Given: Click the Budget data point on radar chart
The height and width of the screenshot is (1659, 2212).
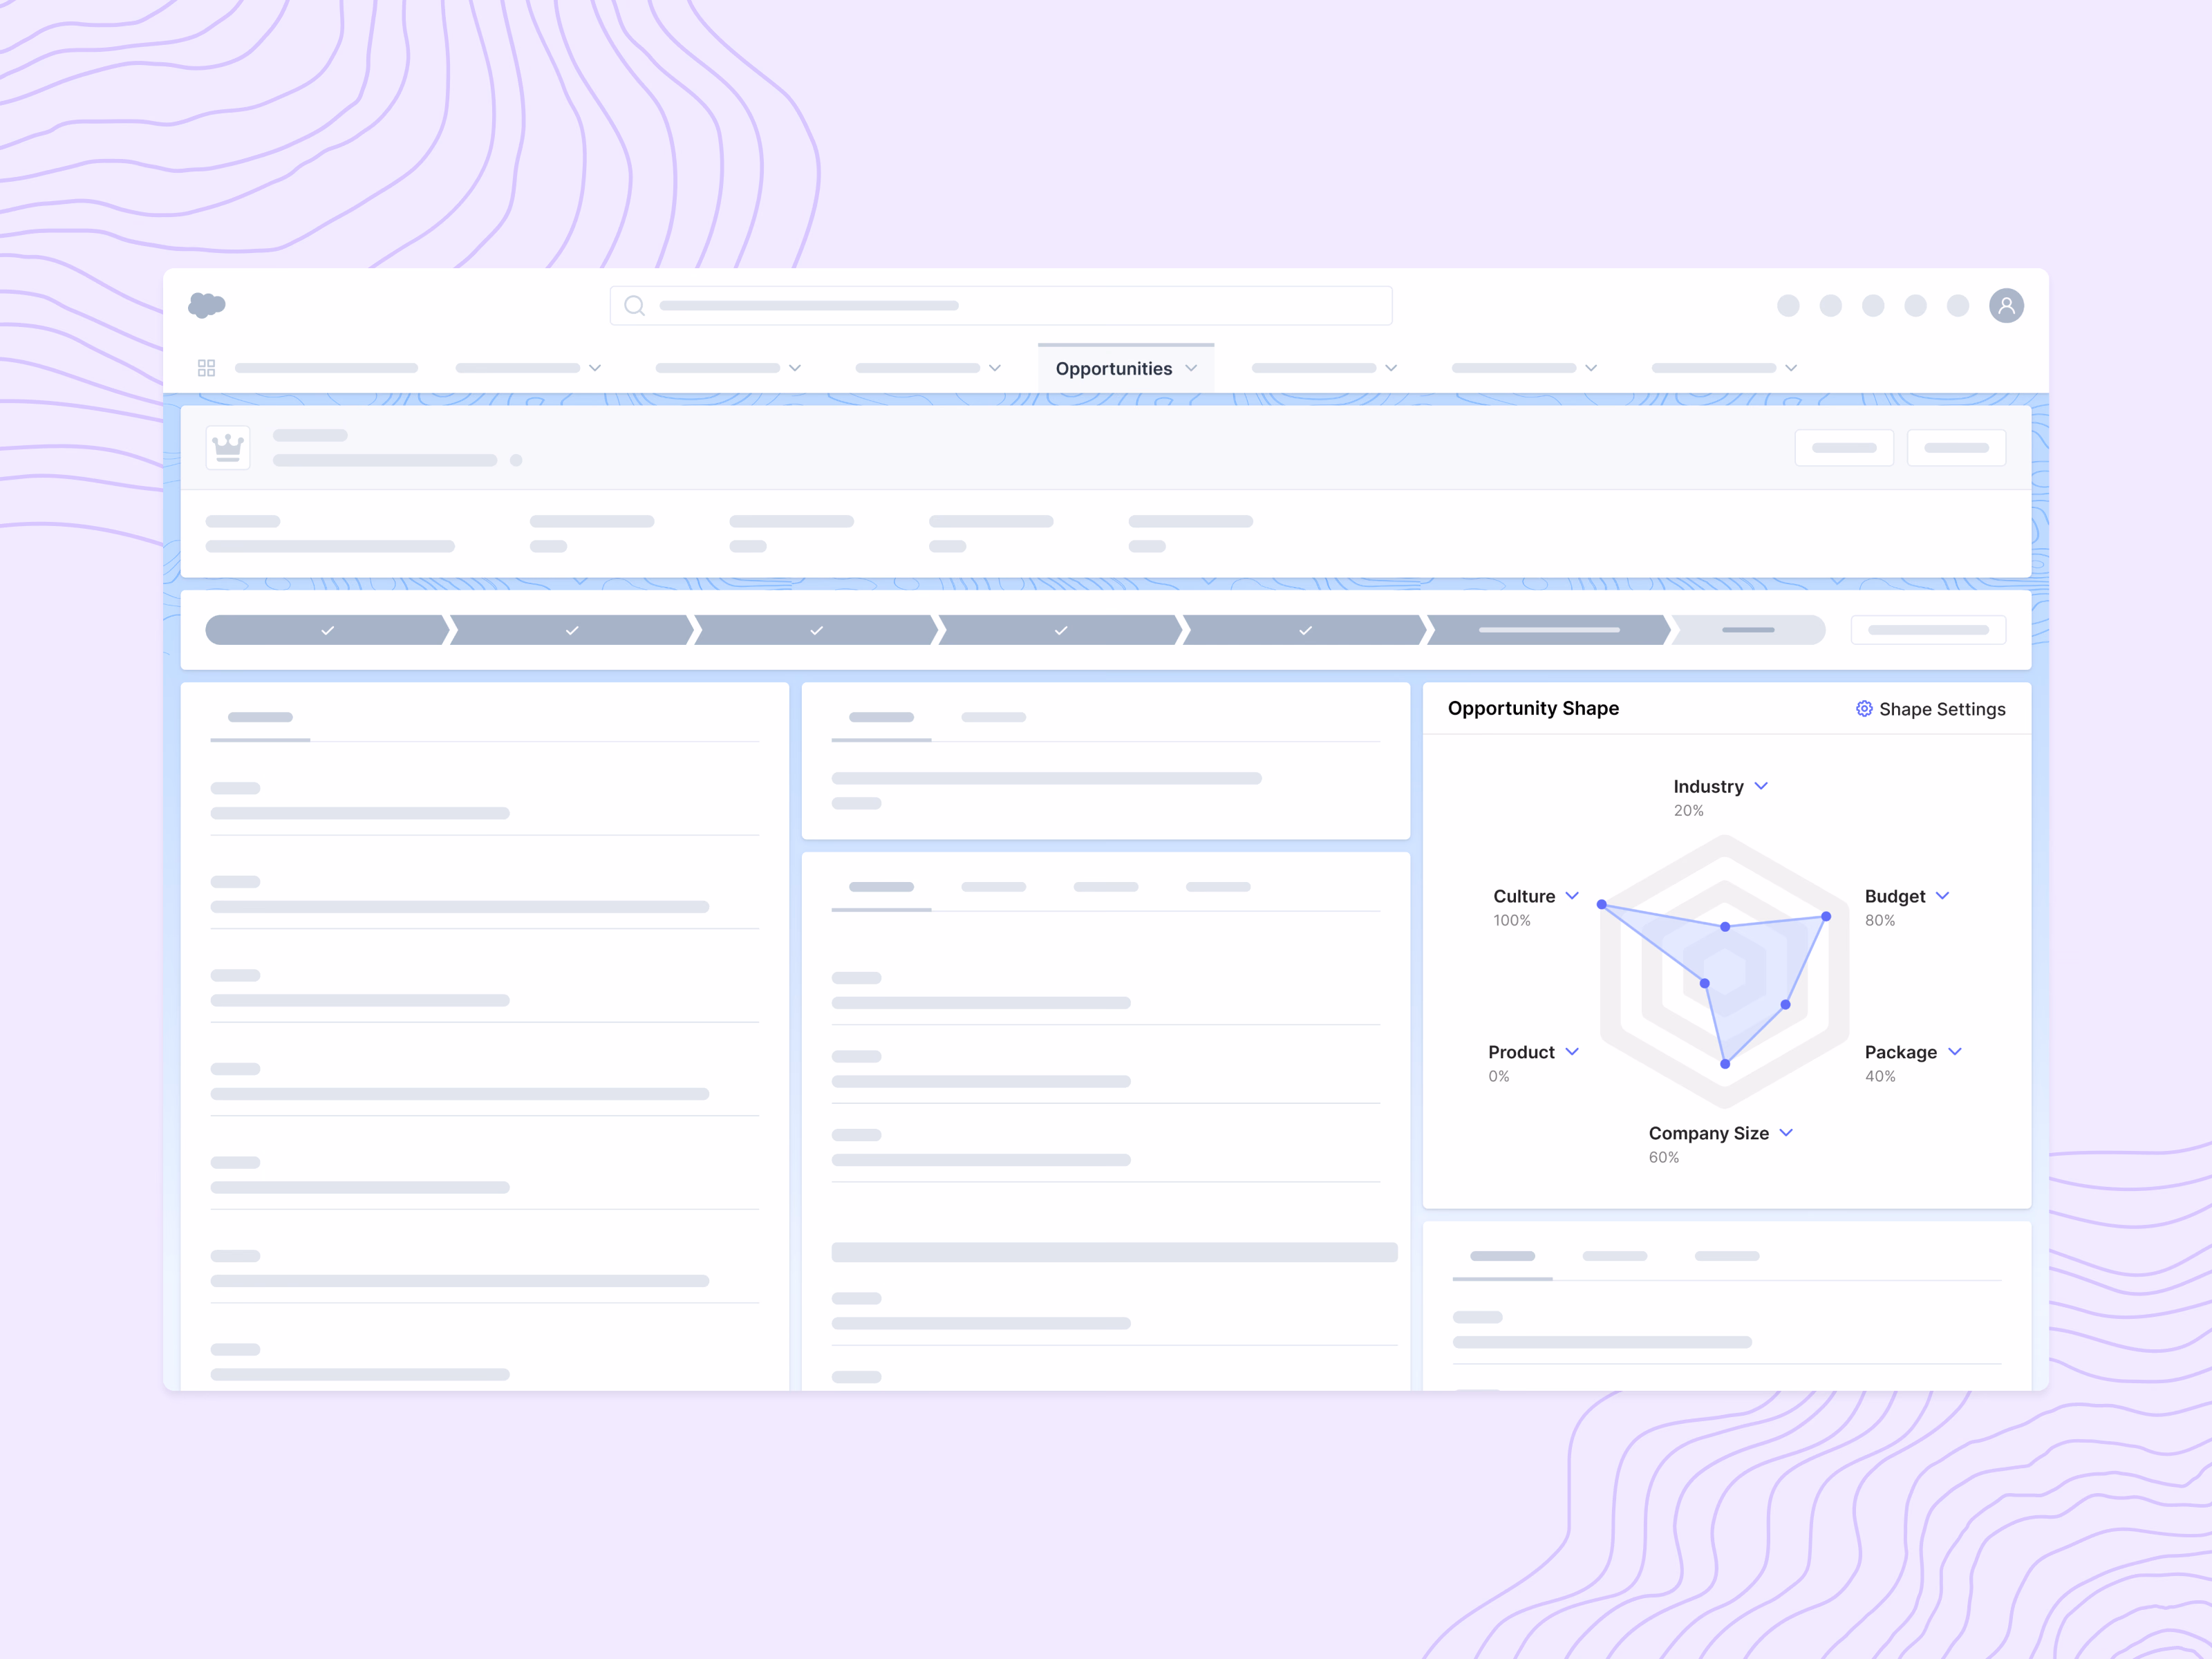Looking at the screenshot, I should (x=1826, y=916).
